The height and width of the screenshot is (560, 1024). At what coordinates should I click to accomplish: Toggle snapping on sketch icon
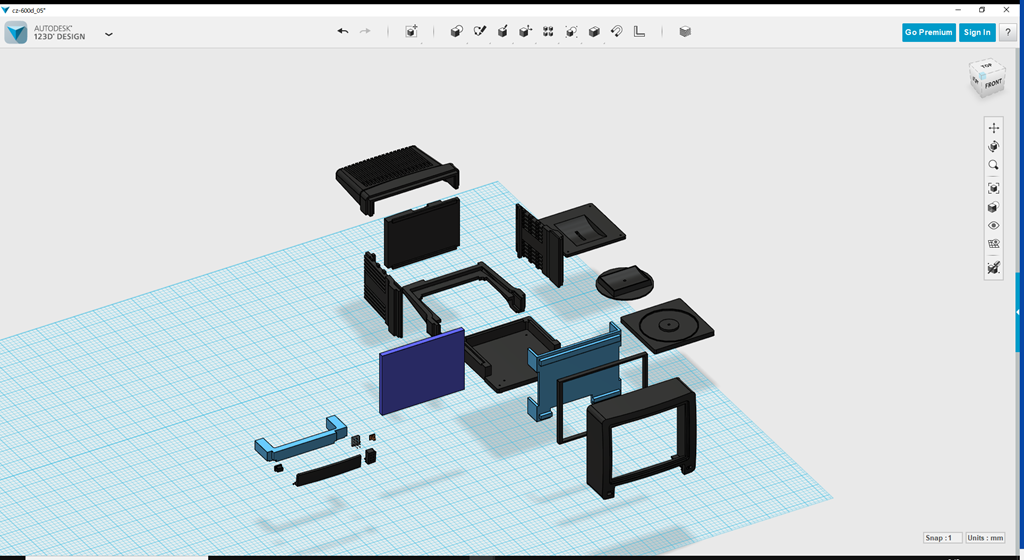[x=993, y=268]
